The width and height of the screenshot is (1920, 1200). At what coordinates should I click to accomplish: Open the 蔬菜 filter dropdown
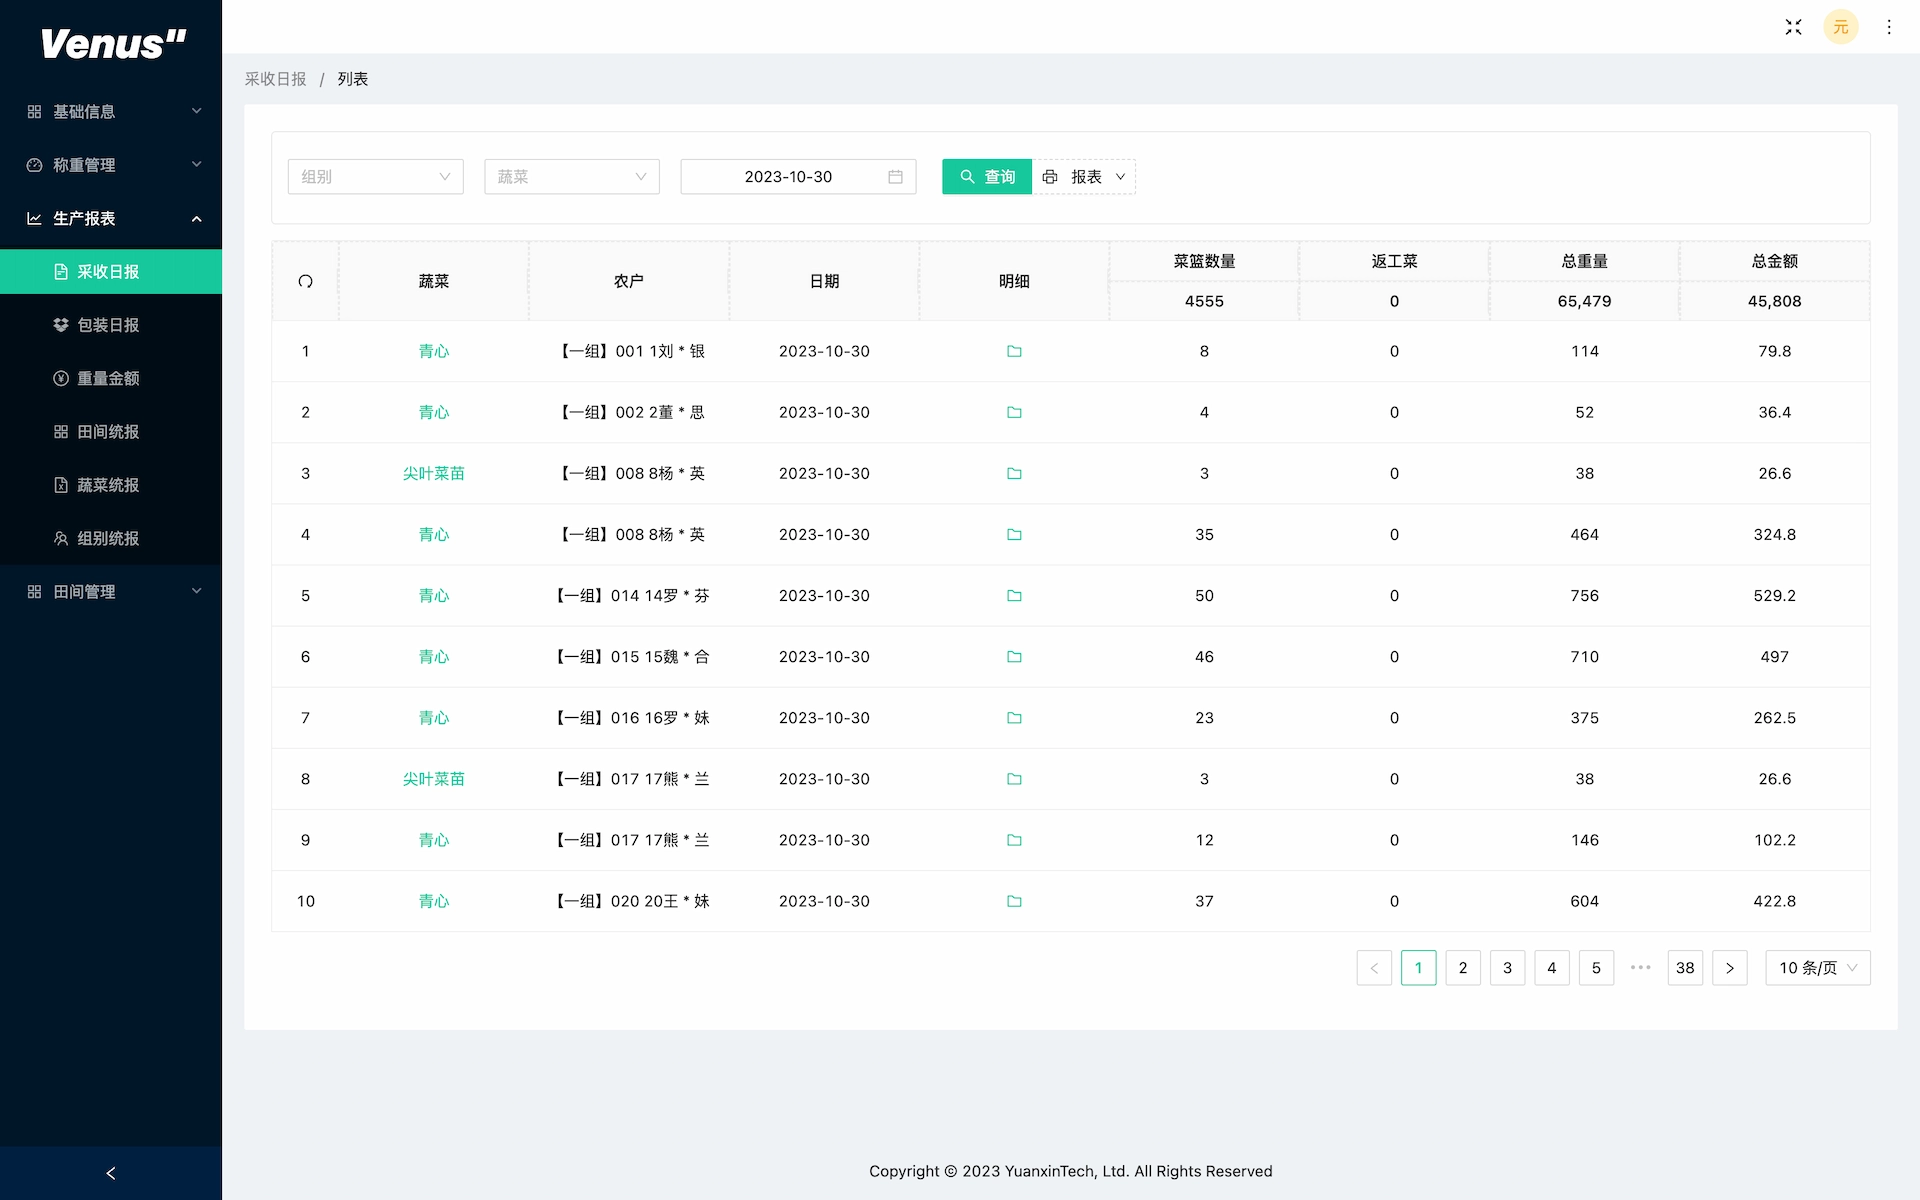[x=572, y=177]
